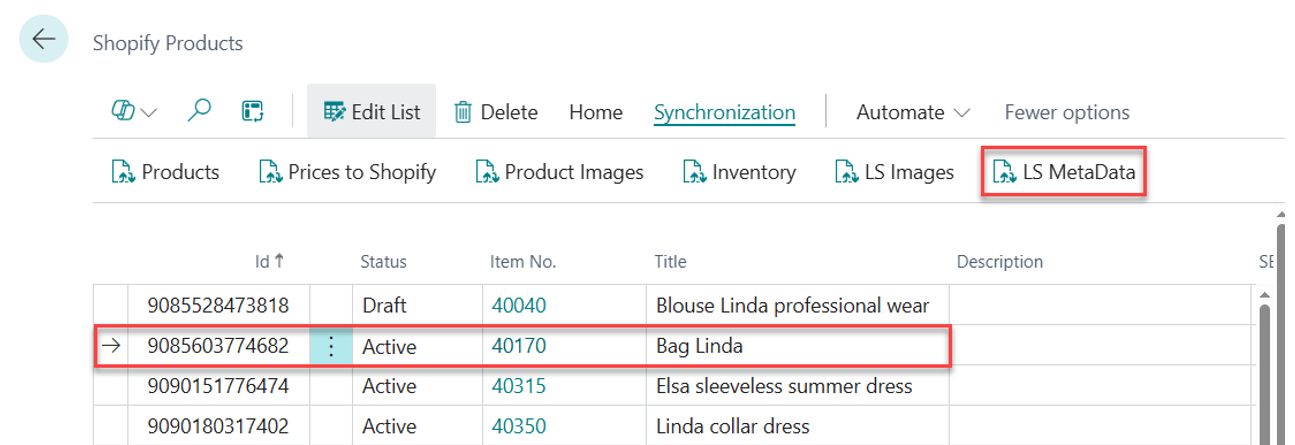Click the Delete trash icon
Image resolution: width=1295 pixels, height=445 pixels.
pos(463,112)
